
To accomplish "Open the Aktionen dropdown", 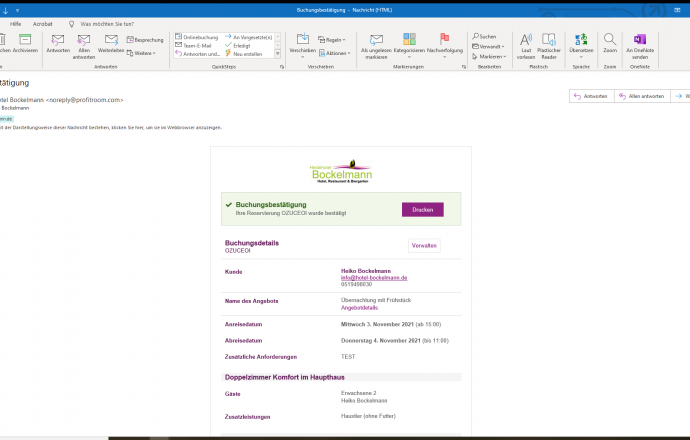I will pos(334,53).
